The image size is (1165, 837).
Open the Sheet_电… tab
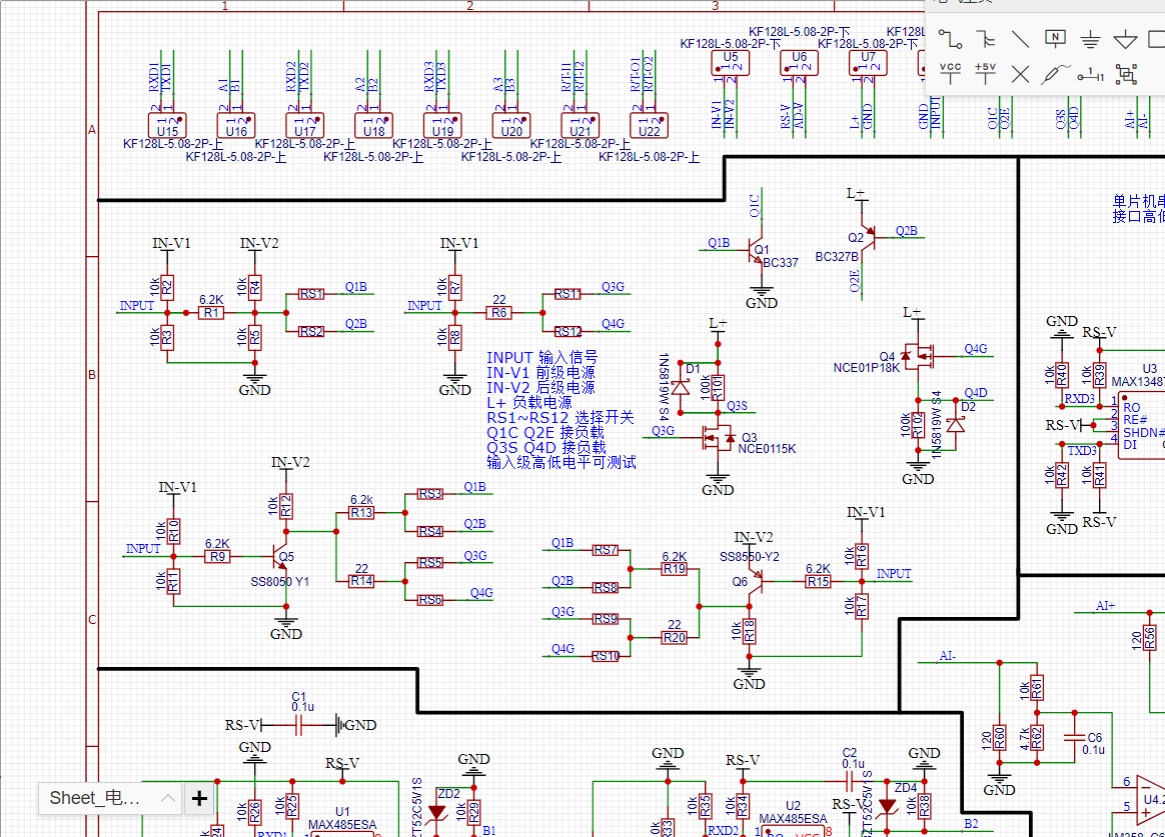[94, 798]
